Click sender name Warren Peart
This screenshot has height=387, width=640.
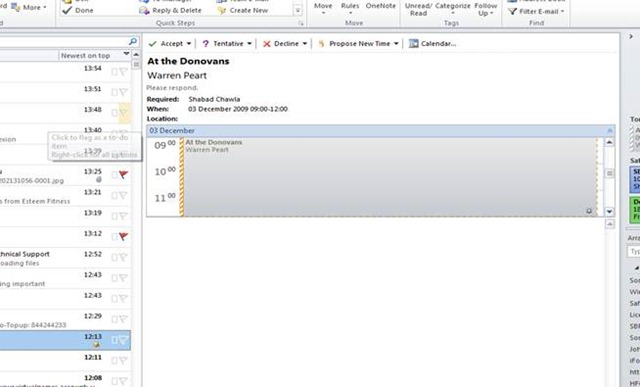point(177,76)
